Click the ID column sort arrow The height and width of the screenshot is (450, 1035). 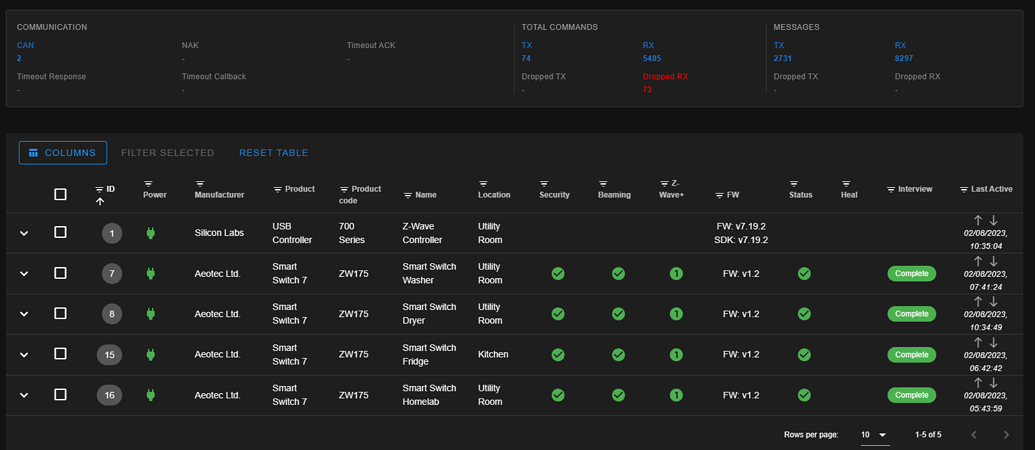[99, 201]
